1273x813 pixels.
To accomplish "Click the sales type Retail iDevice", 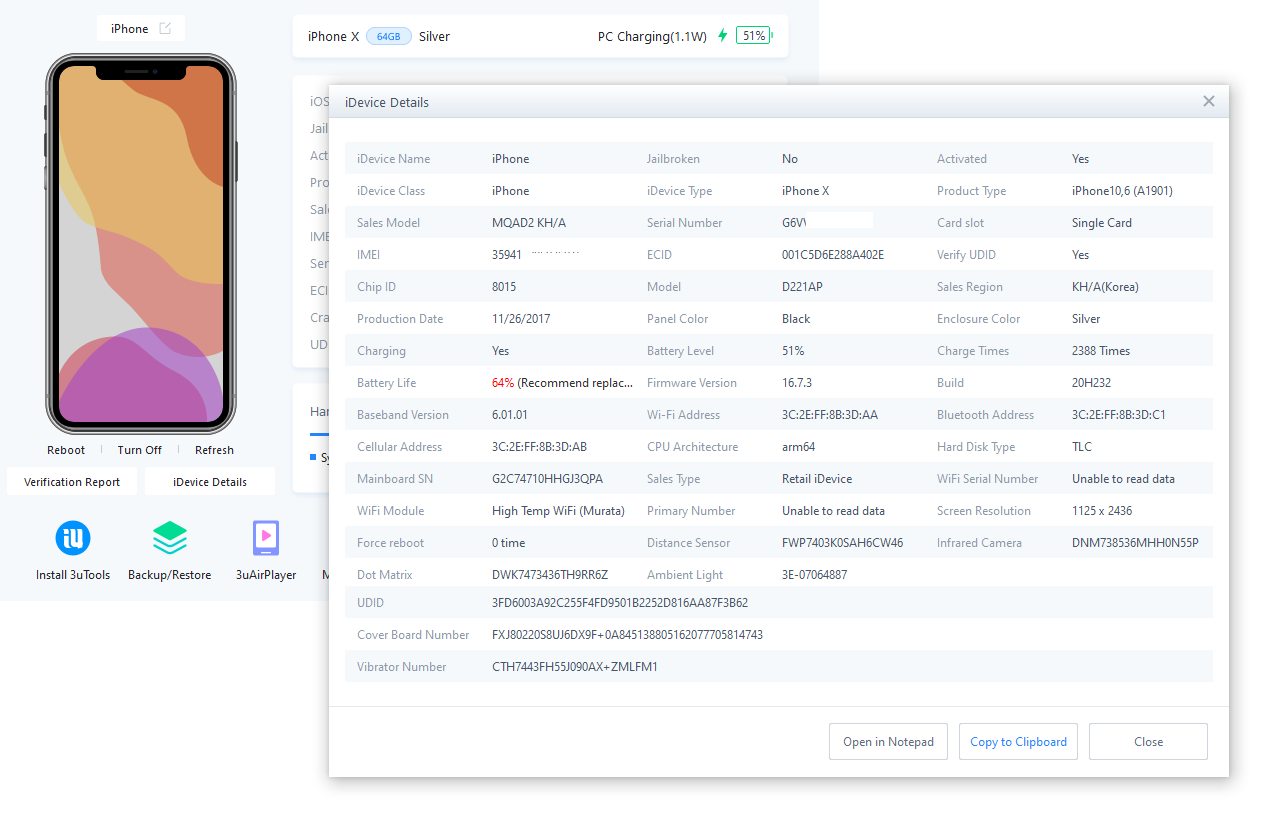I will point(817,479).
